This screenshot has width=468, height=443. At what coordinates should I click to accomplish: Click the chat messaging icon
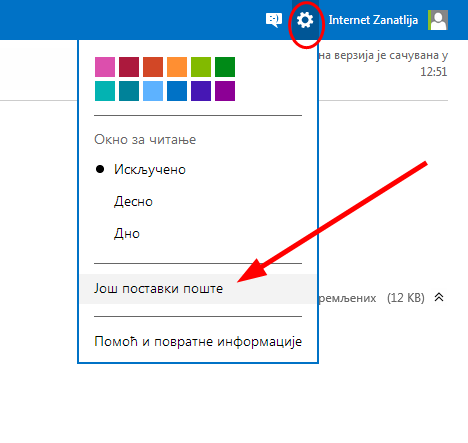point(274,20)
